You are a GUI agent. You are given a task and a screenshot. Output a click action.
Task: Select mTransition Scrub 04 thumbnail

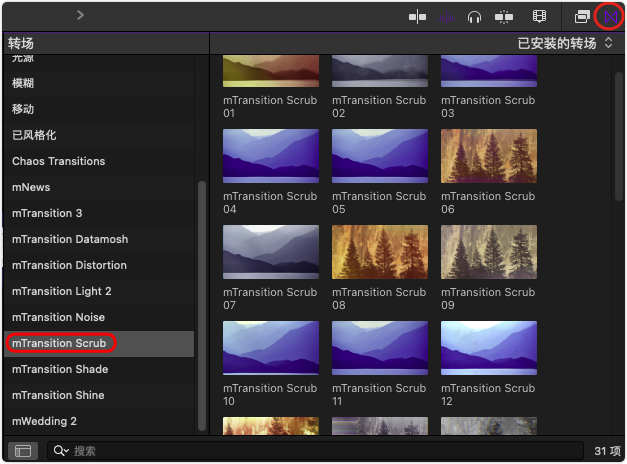pyautogui.click(x=271, y=156)
